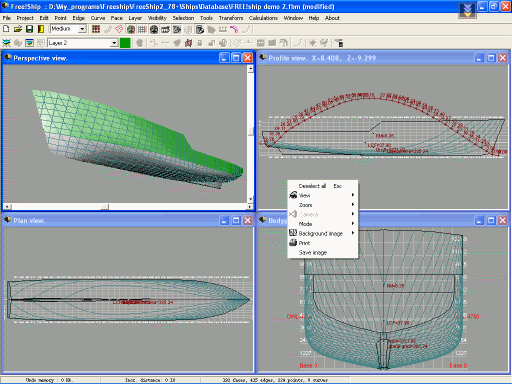Open the Edge menu

pos(79,18)
